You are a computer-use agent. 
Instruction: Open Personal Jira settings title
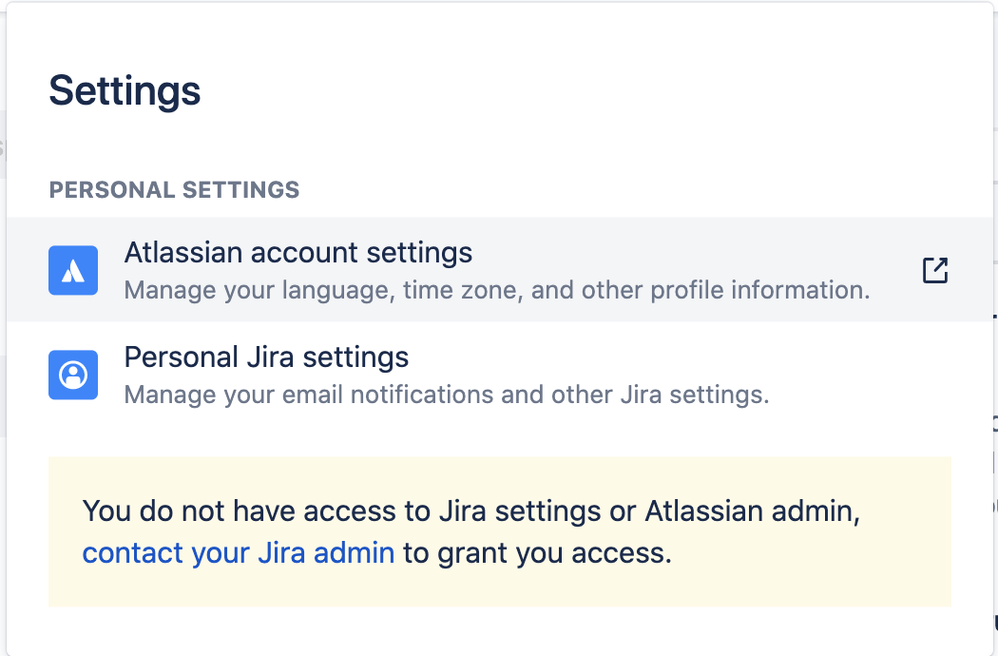point(266,357)
